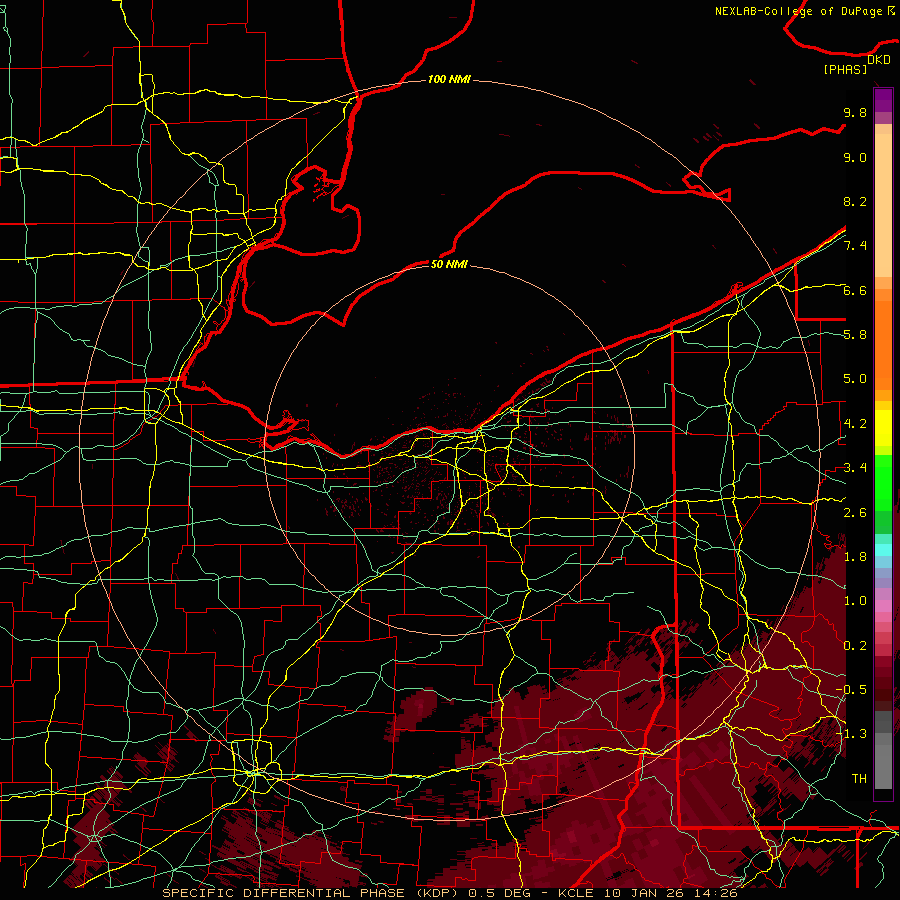Click the 50 NMI range ring label
This screenshot has width=900, height=900.
coord(449,264)
